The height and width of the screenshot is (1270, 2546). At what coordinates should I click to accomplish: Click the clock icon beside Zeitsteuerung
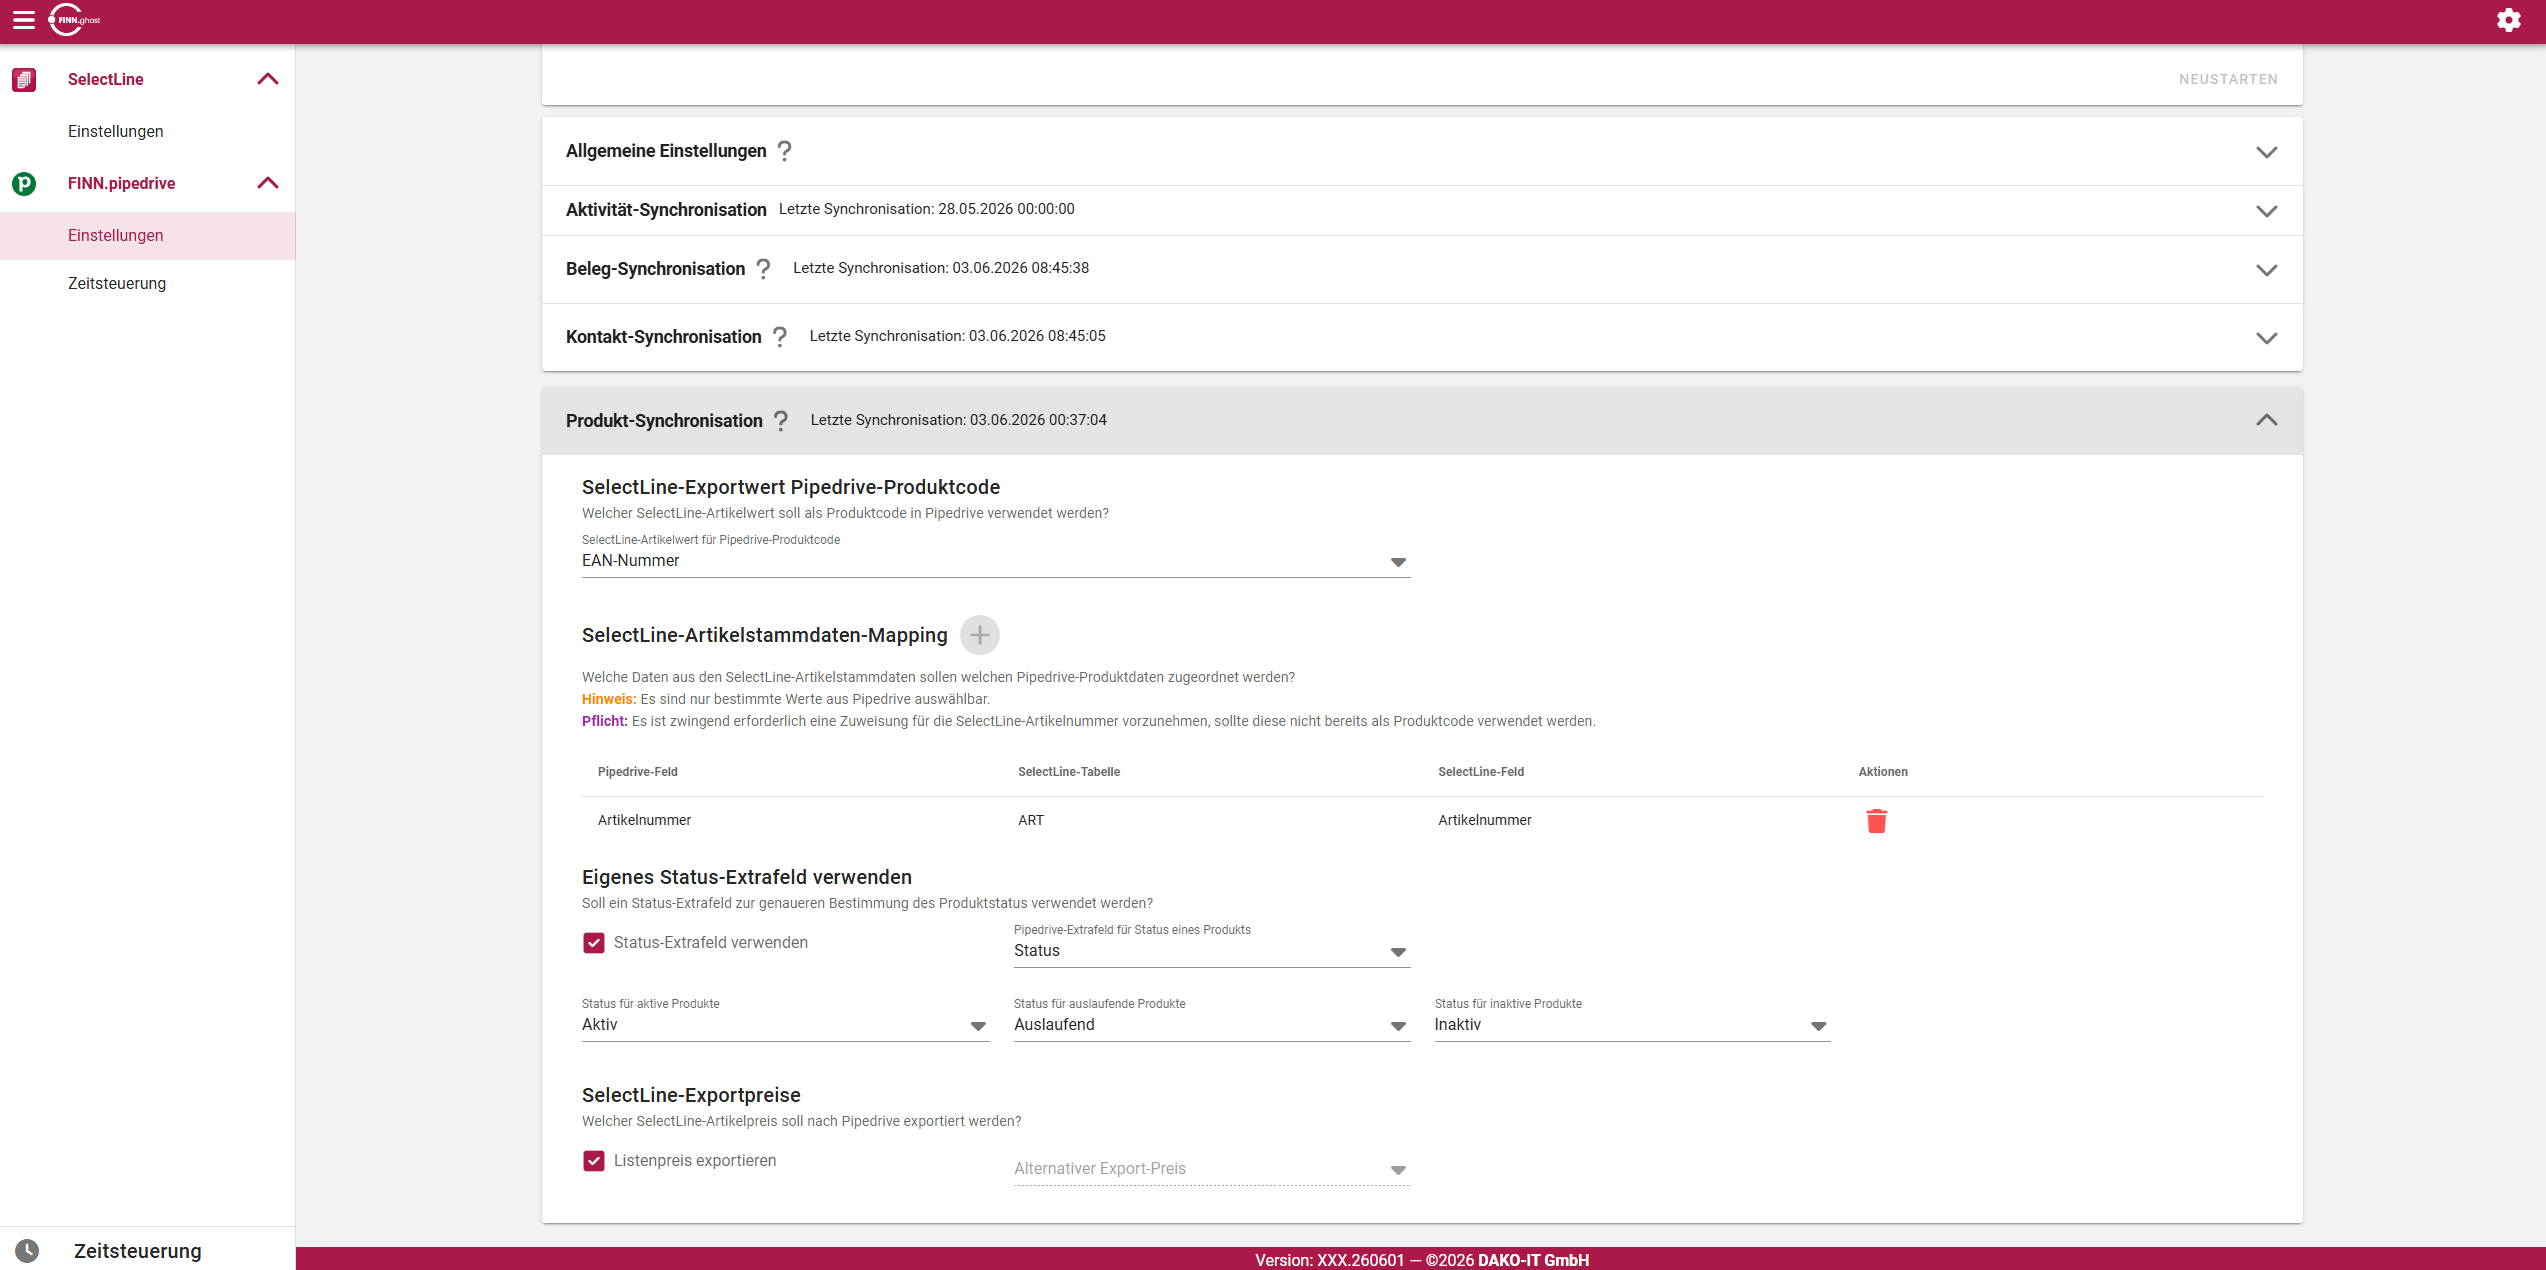[27, 1251]
